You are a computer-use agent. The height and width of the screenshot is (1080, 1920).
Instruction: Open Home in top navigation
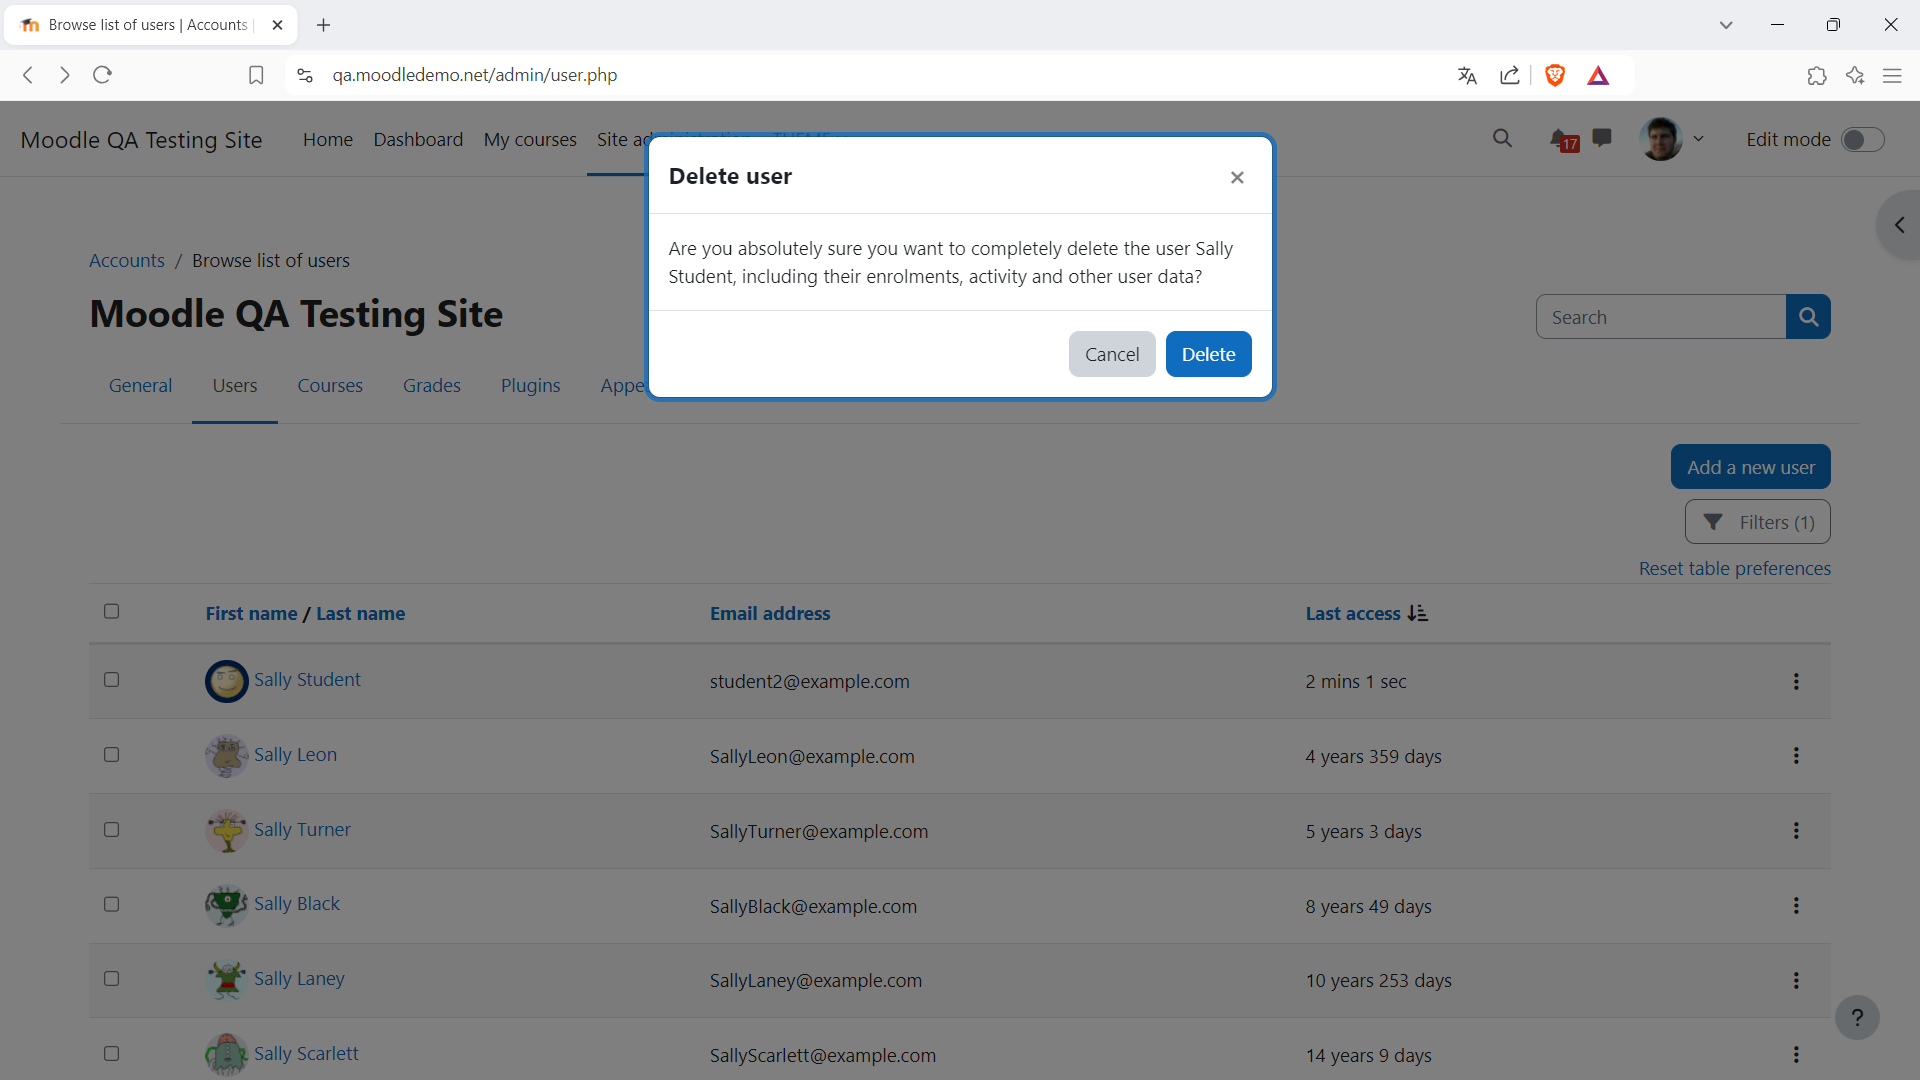(328, 140)
